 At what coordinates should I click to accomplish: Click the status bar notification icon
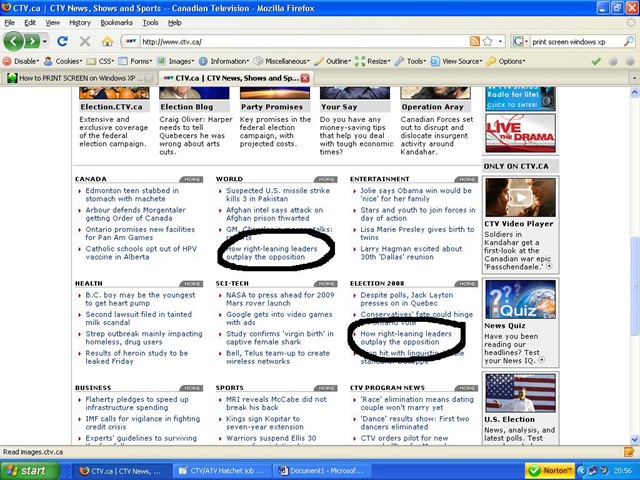click(629, 452)
